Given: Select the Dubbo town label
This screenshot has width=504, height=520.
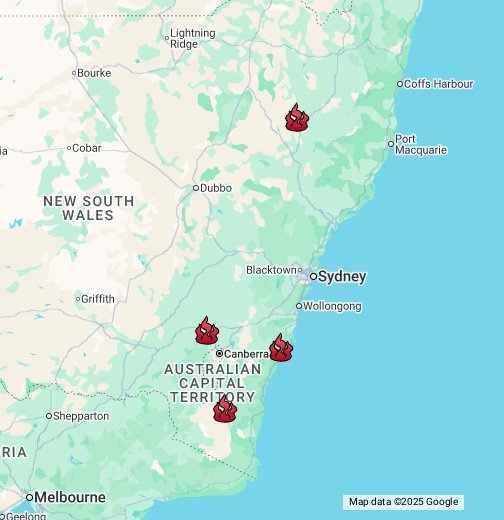Looking at the screenshot, I should point(216,188).
